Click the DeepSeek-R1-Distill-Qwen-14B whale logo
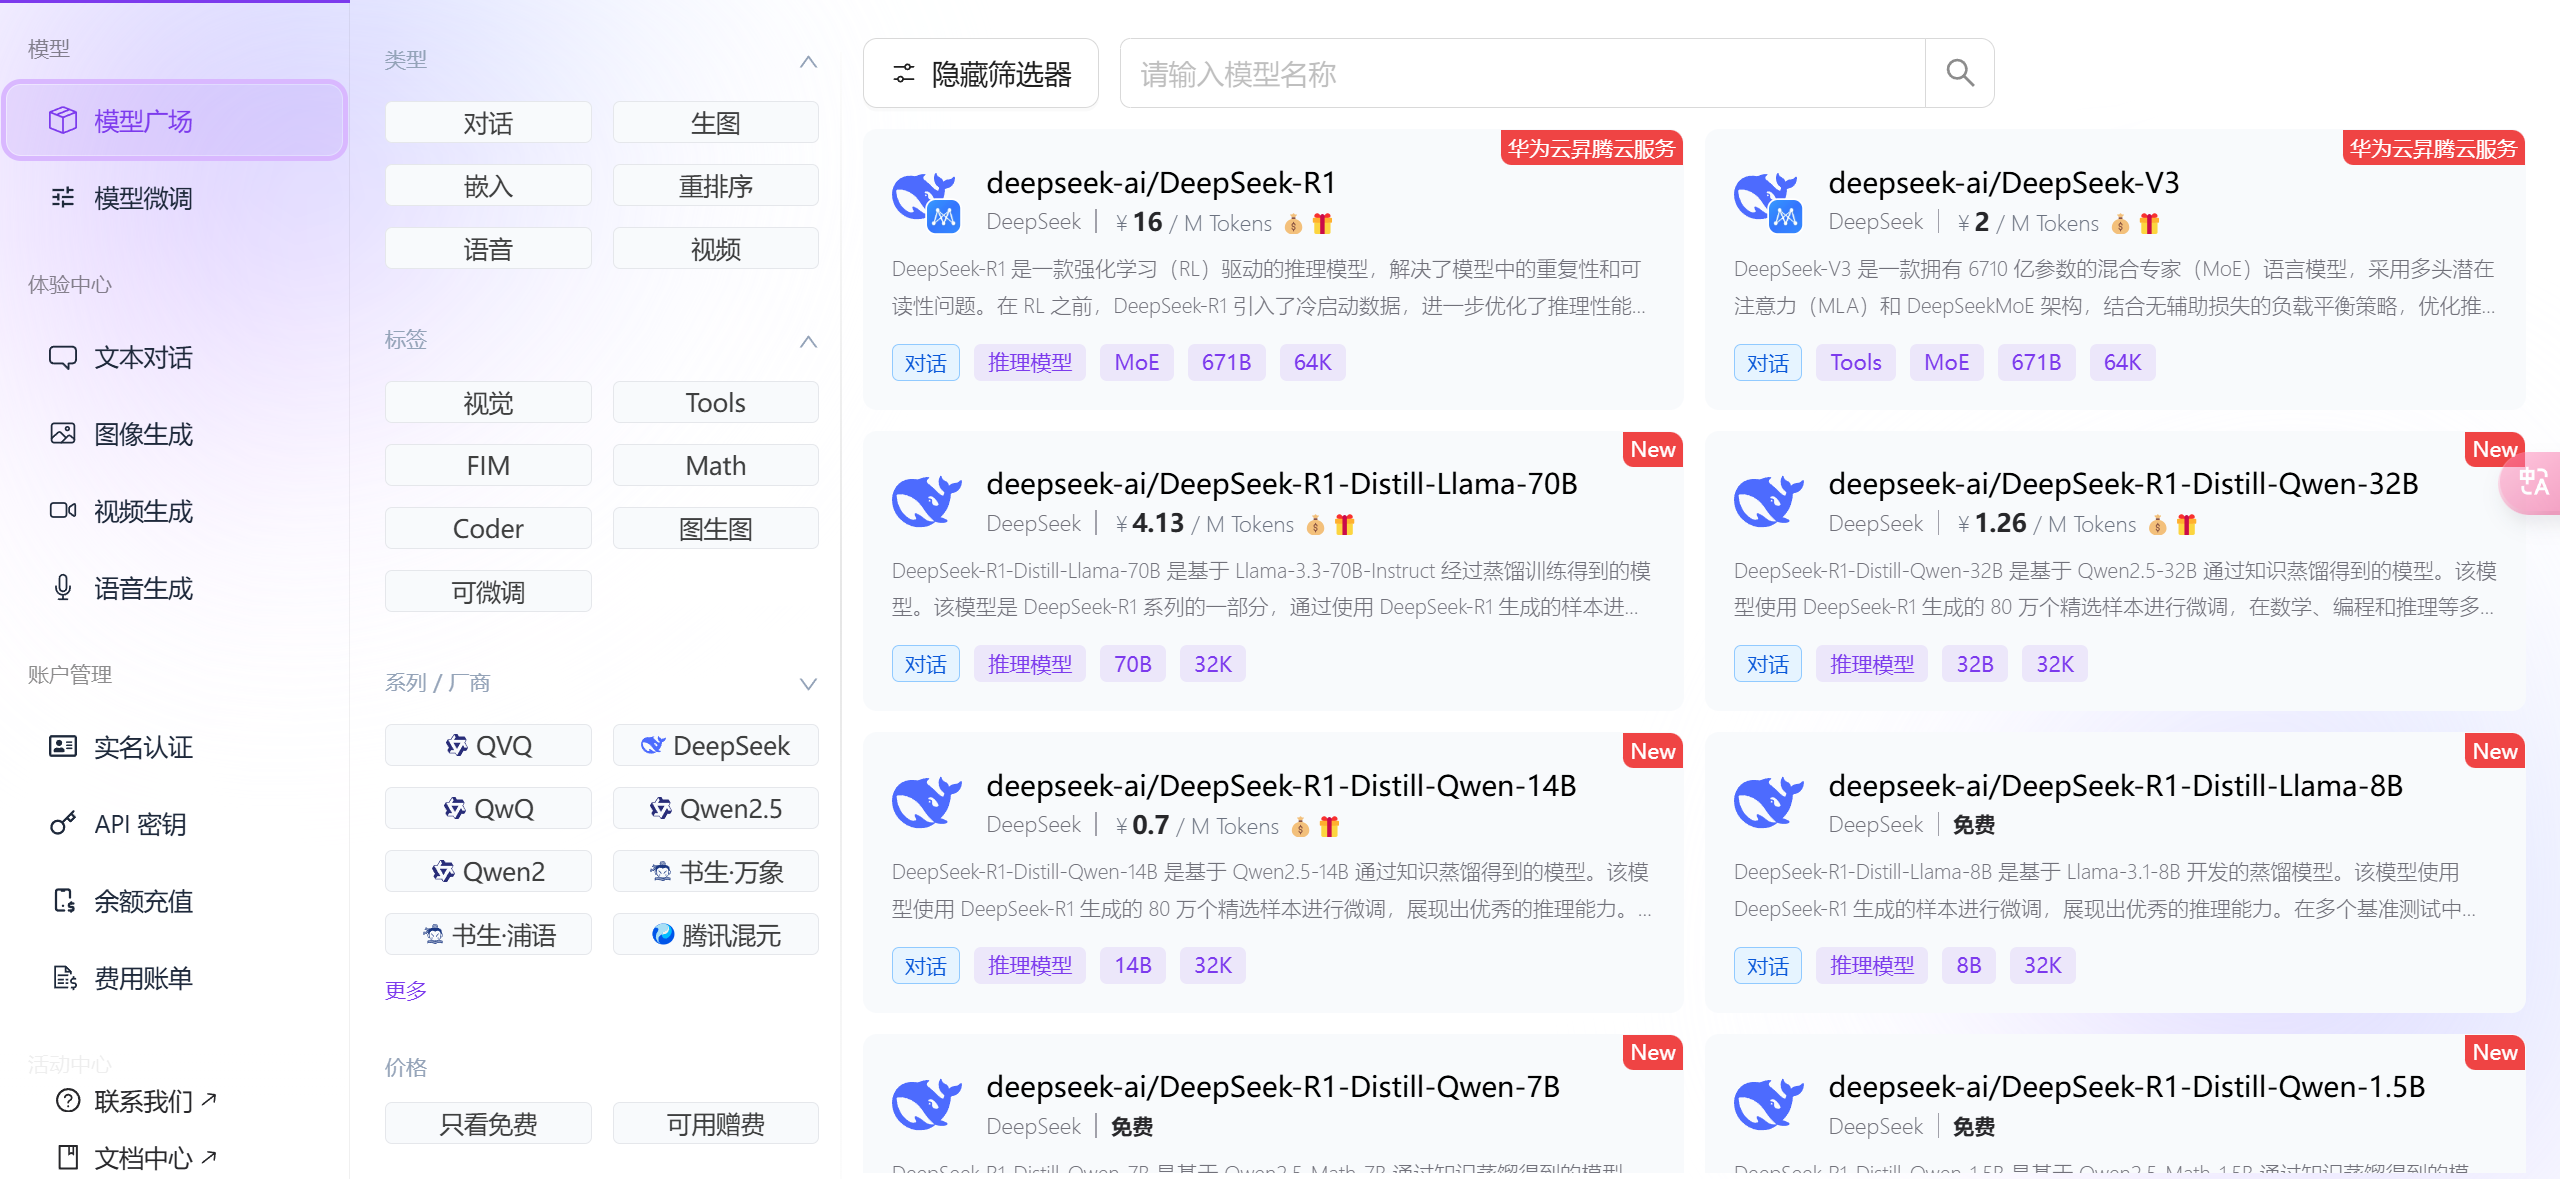 coord(926,802)
